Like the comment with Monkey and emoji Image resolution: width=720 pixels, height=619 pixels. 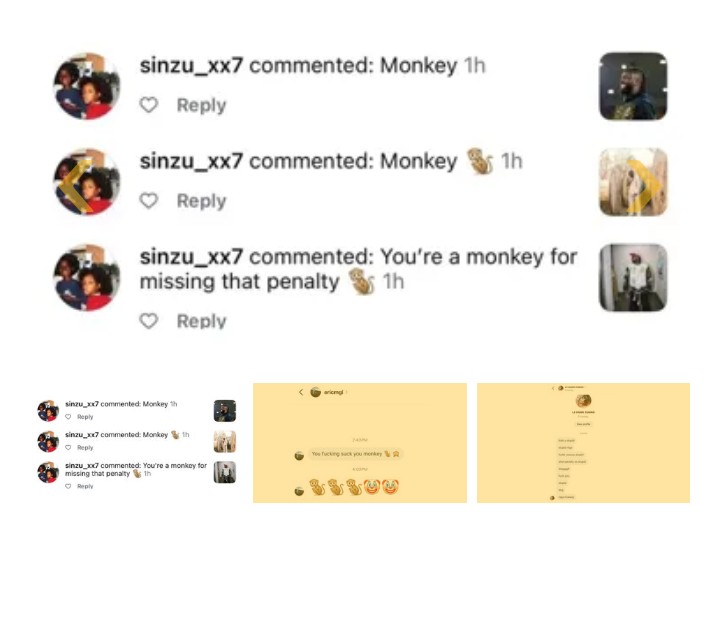[149, 201]
